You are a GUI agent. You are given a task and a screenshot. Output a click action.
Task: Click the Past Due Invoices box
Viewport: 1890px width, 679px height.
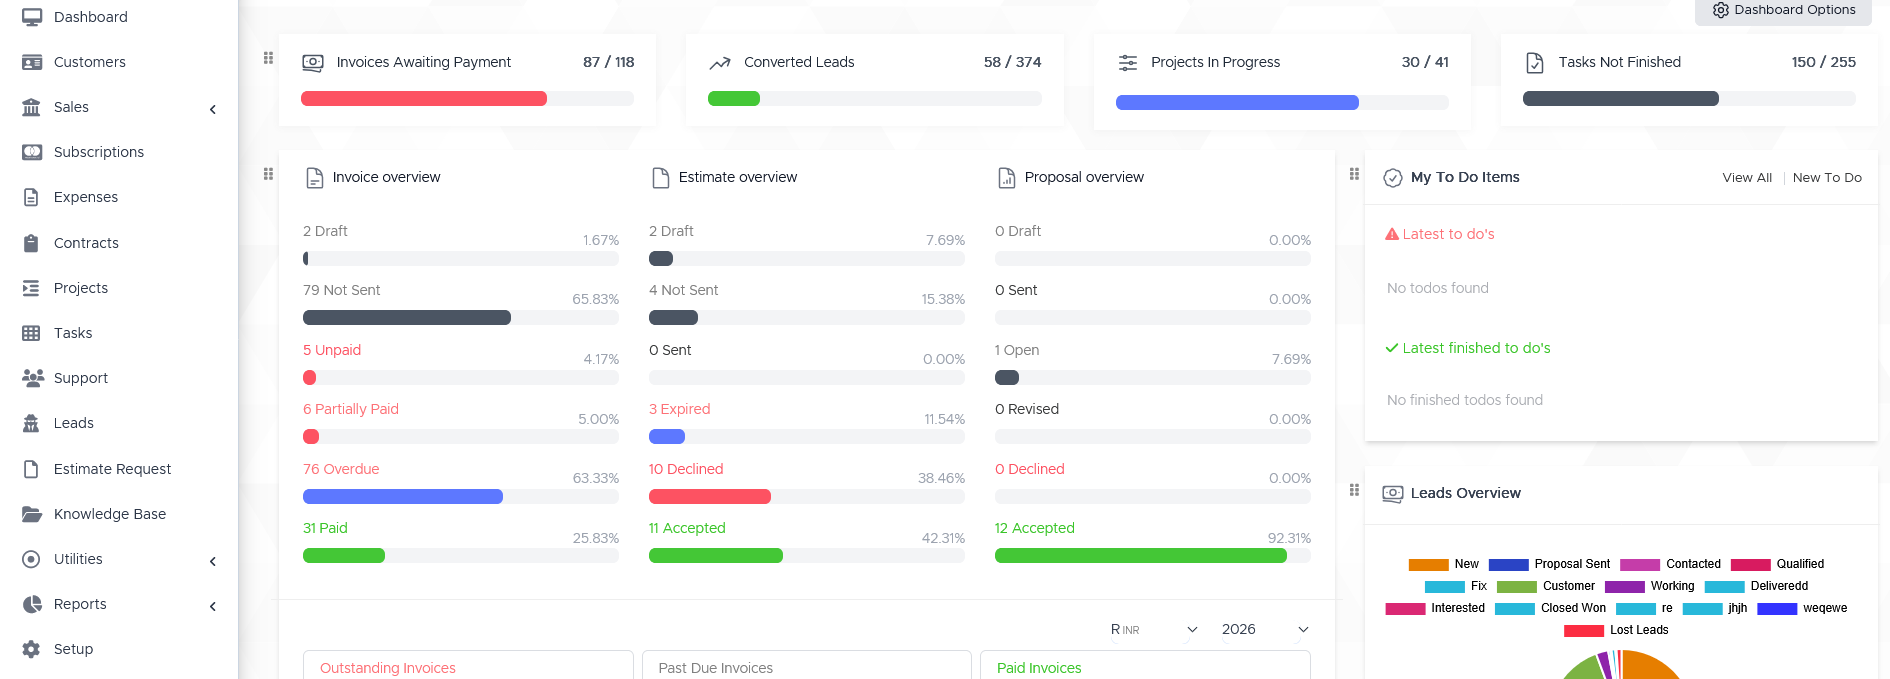(806, 667)
